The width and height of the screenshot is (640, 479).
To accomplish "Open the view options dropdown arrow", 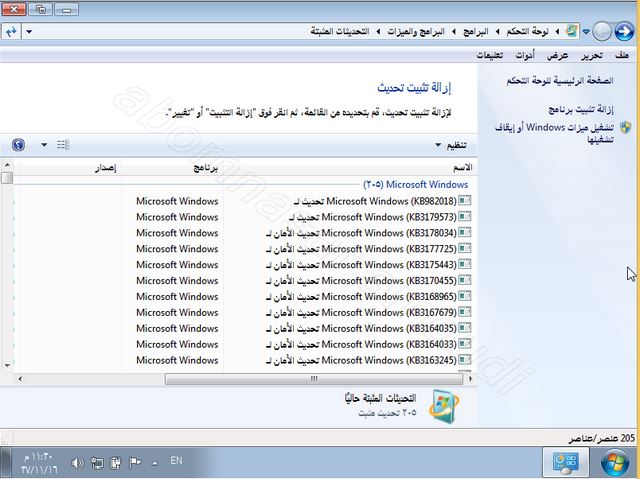I will pos(44,145).
